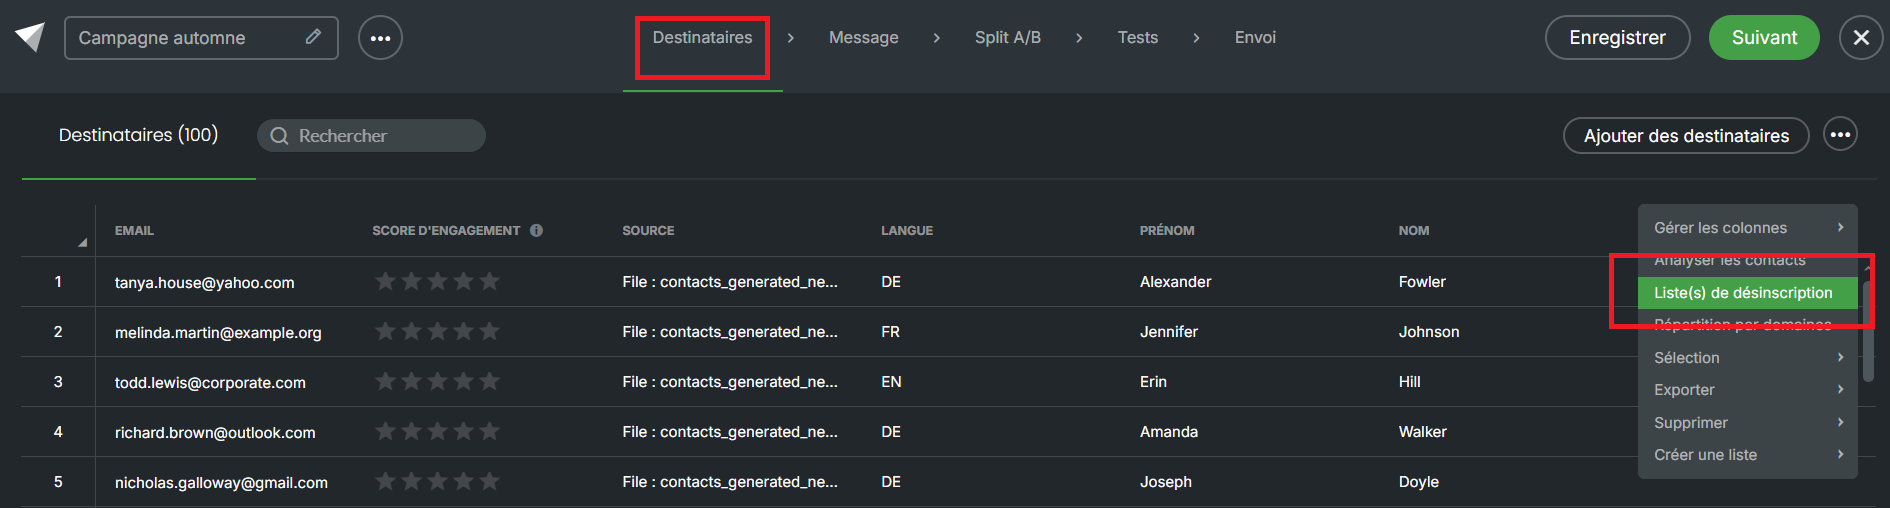Click the search magnifier icon
The image size is (1890, 508).
[x=280, y=136]
